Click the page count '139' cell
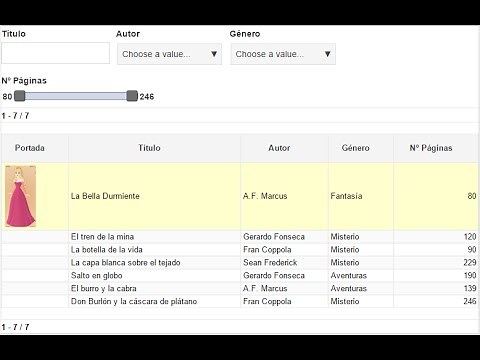The image size is (480, 360). [x=436, y=289]
